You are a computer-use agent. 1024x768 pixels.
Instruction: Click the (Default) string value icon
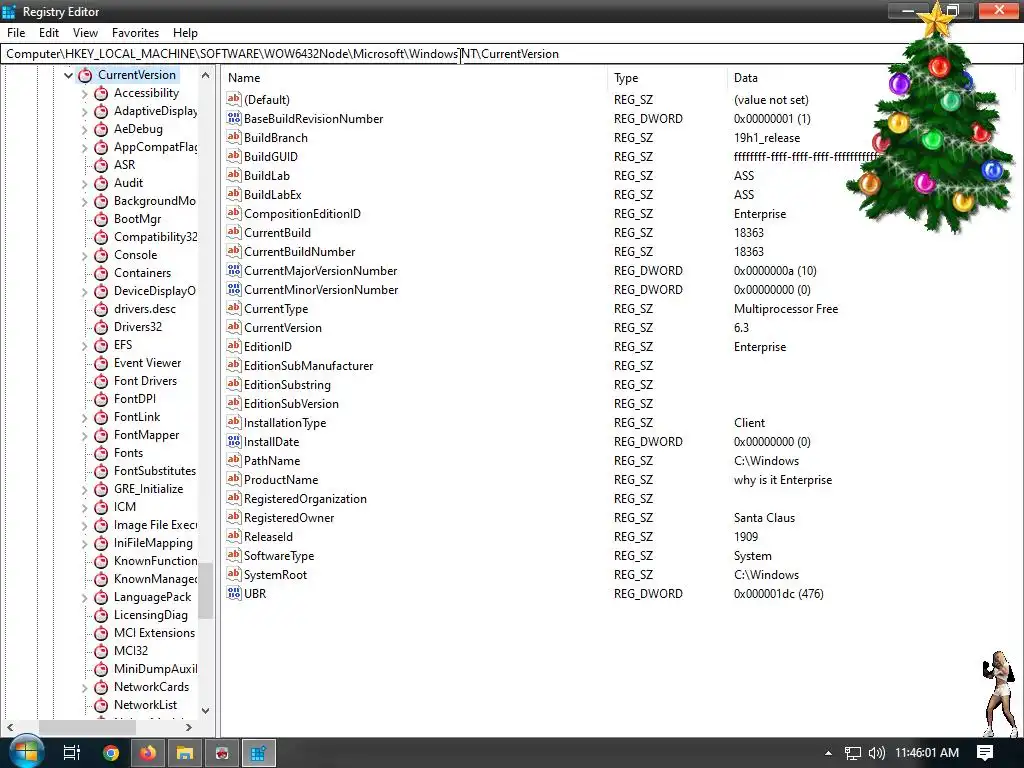click(234, 99)
